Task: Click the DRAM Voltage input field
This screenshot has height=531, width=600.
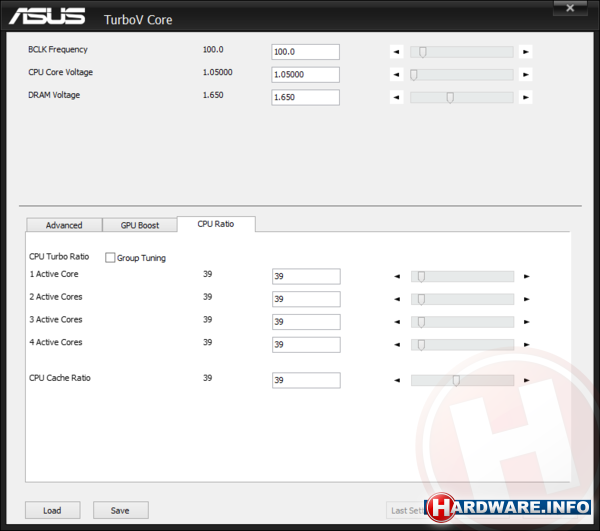Action: click(305, 97)
